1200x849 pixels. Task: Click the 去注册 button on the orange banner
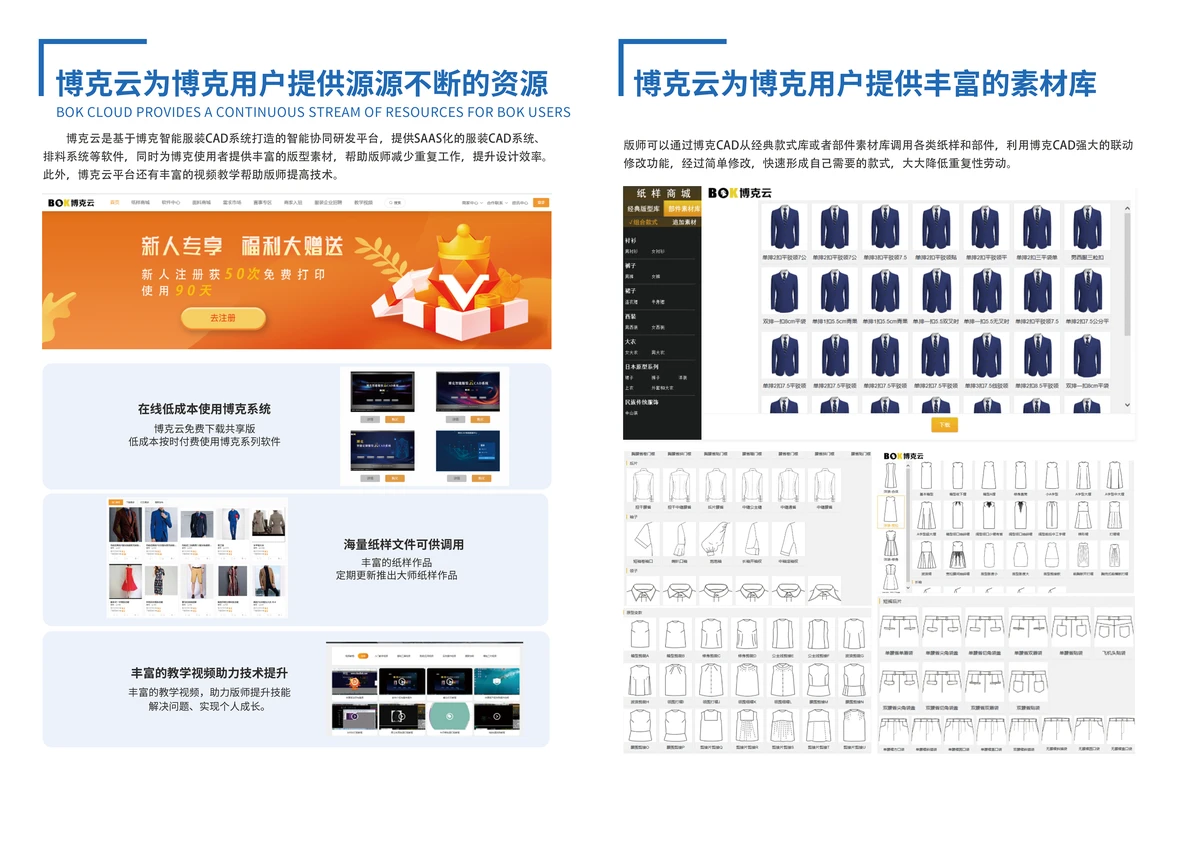pyautogui.click(x=223, y=318)
